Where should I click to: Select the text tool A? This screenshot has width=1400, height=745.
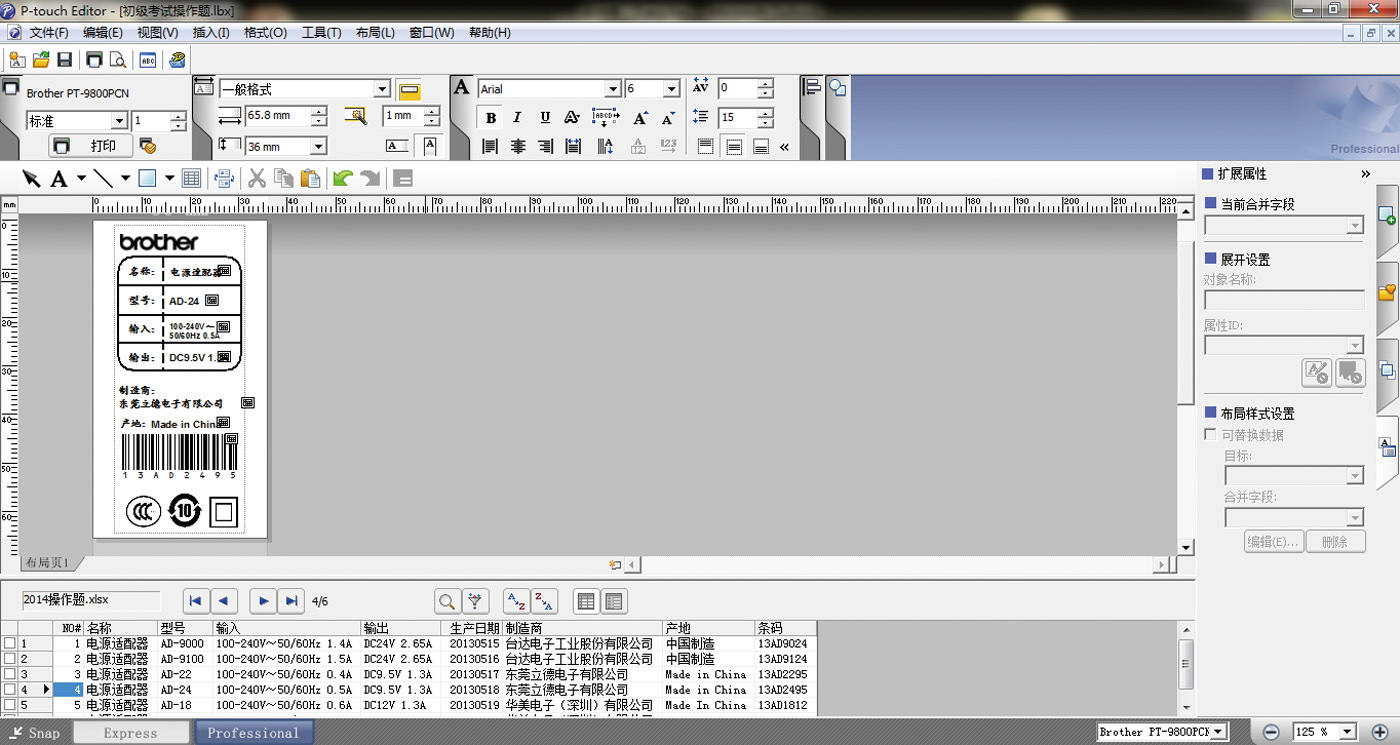coord(58,179)
